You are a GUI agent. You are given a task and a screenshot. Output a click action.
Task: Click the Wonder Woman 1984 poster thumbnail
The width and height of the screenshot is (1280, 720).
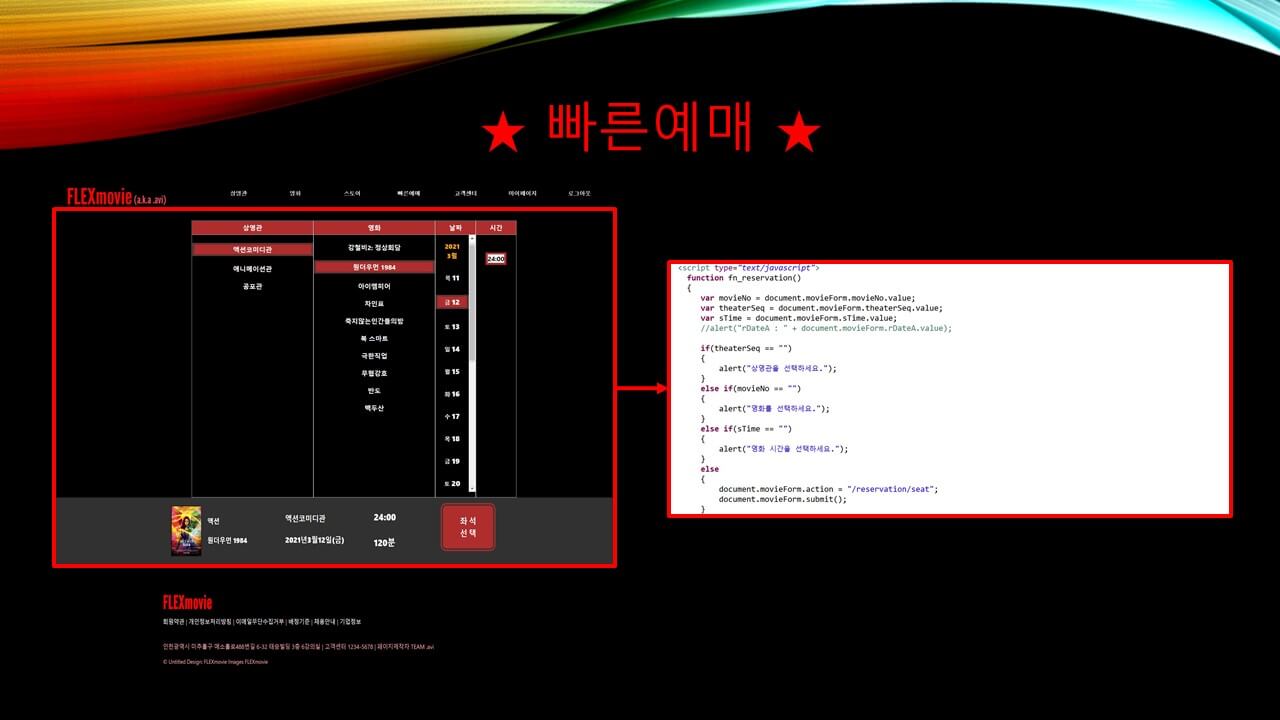(x=186, y=531)
